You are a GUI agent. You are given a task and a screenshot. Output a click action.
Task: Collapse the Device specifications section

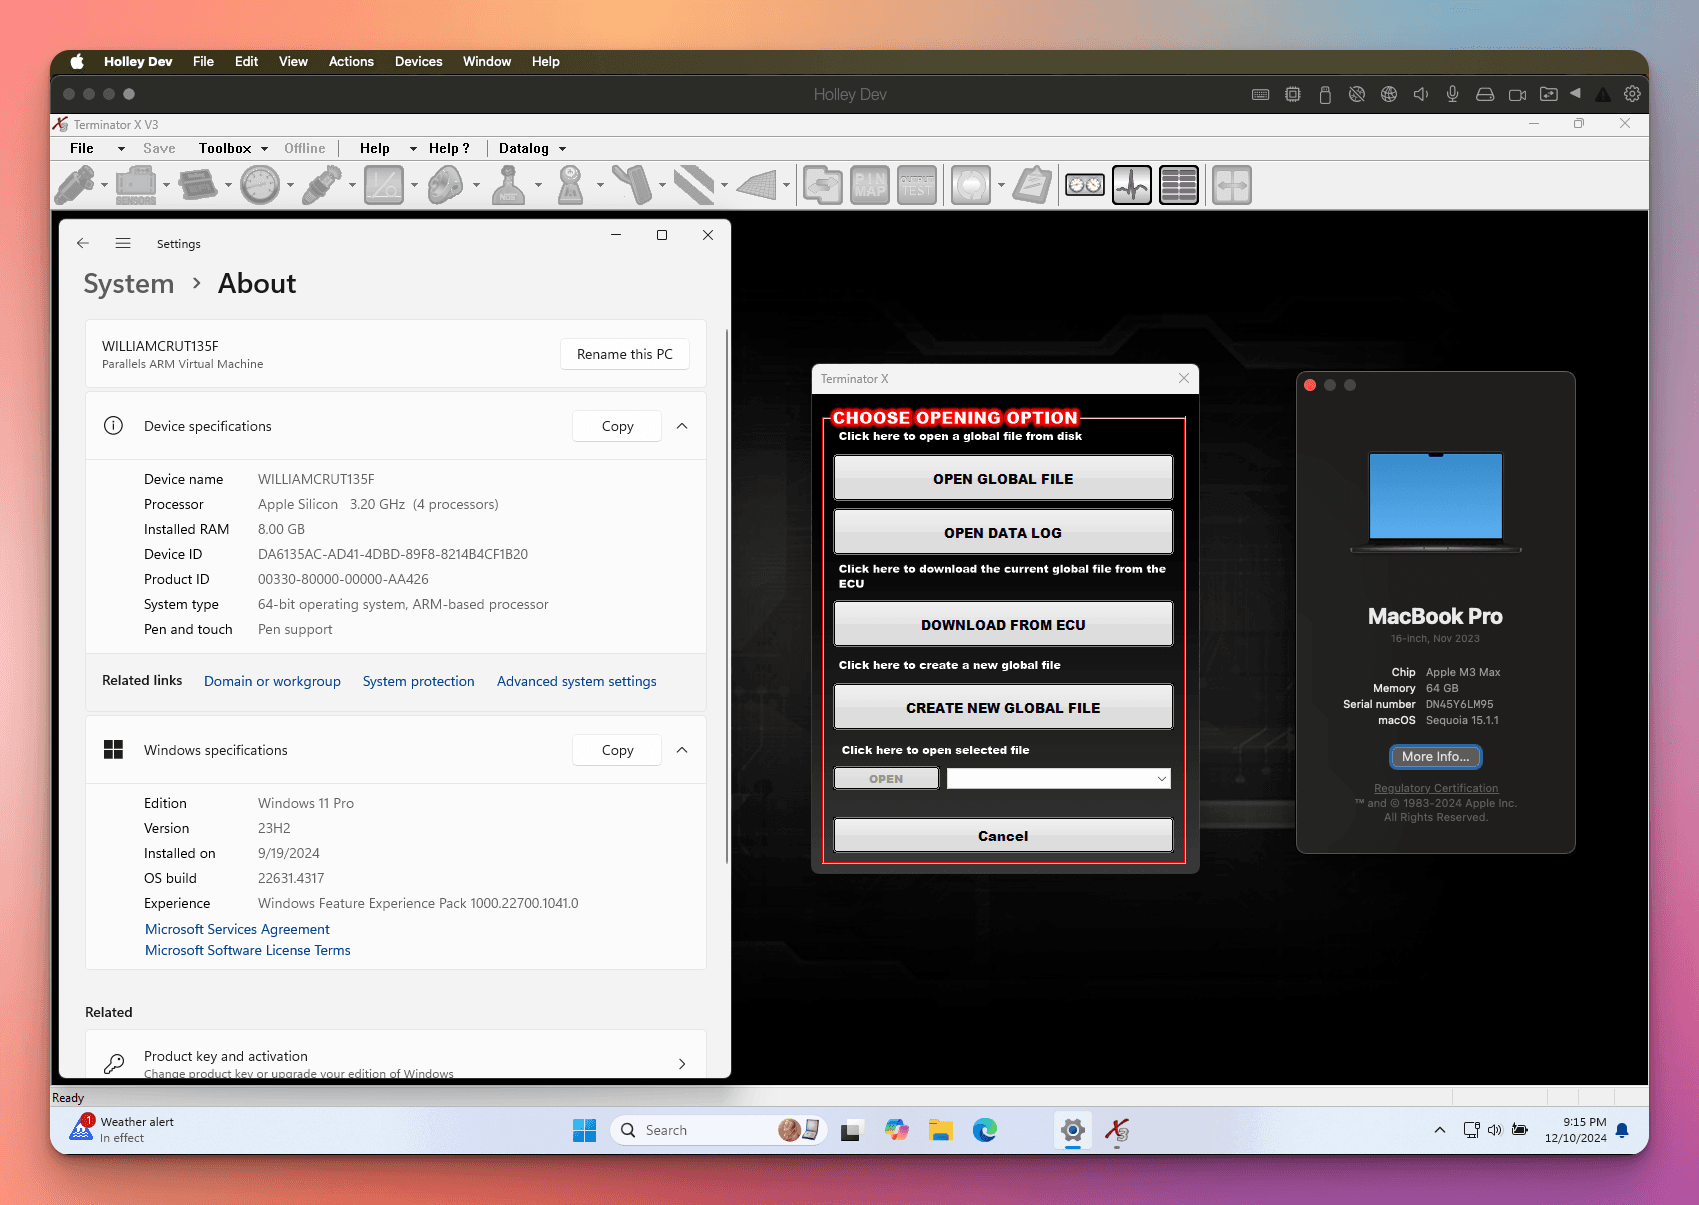[x=682, y=426]
